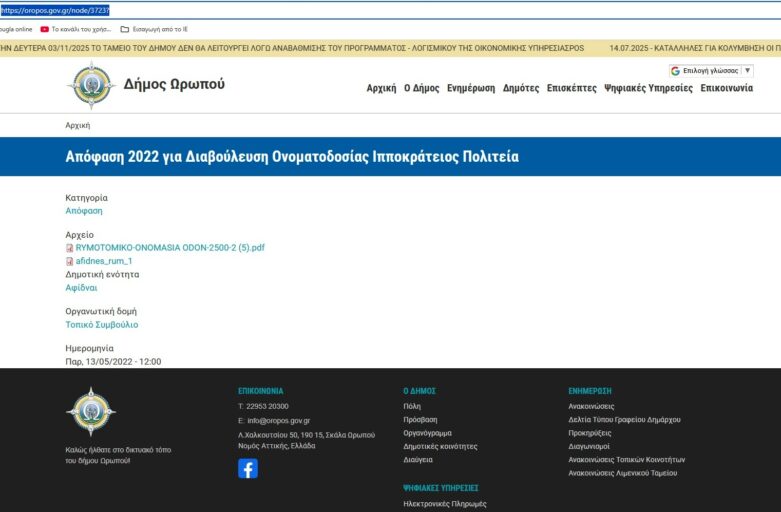Image resolution: width=781 pixels, height=512 pixels.
Task: Open the Οργανόγραμμα footer link
Action: pos(427,433)
